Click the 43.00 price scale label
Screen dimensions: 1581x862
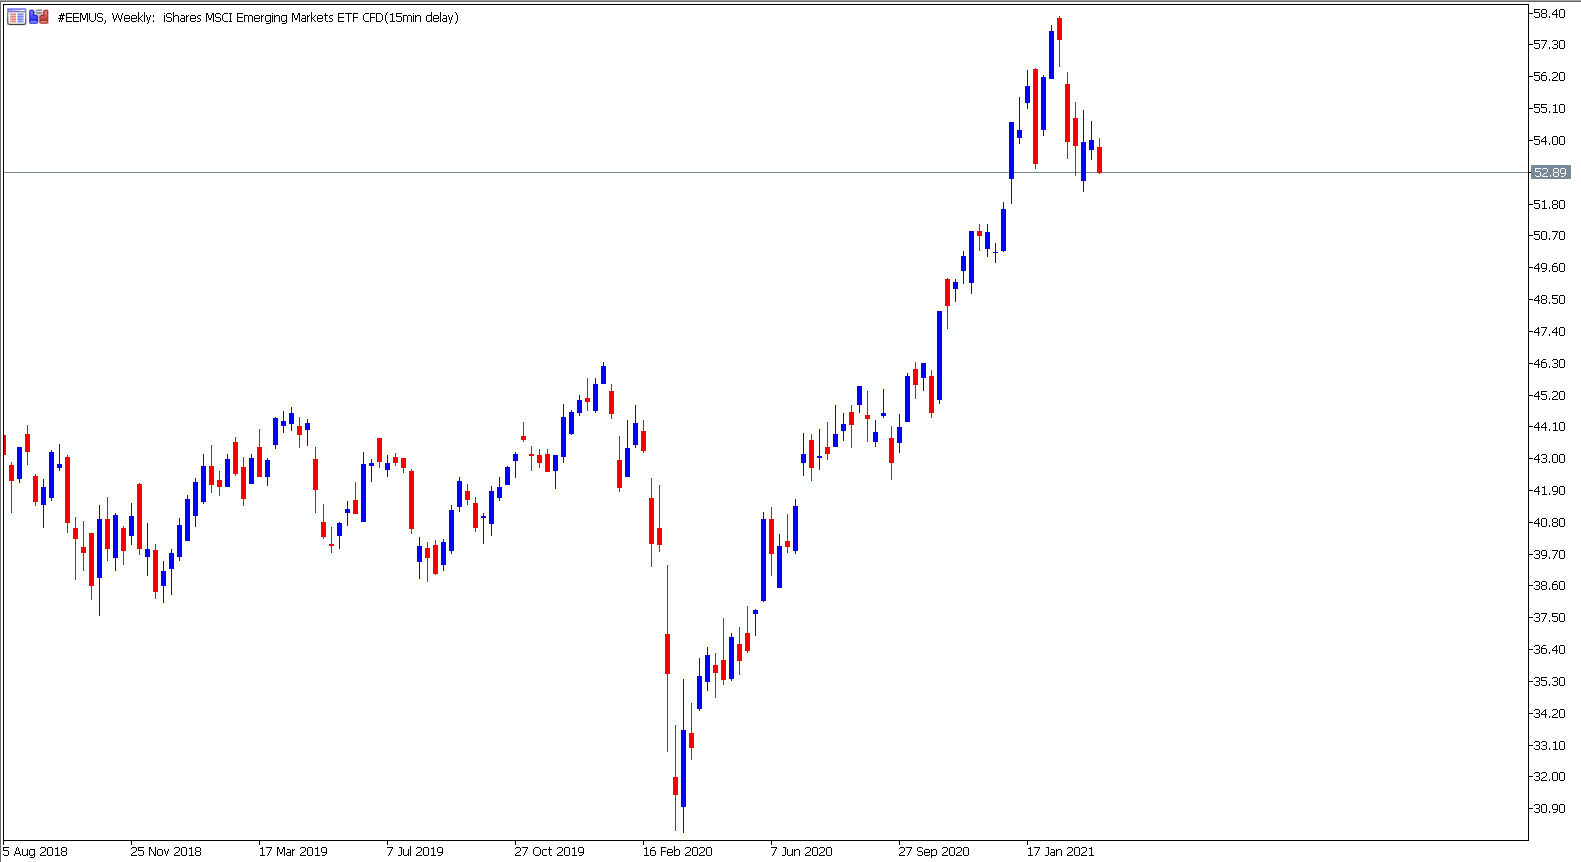tap(1549, 458)
